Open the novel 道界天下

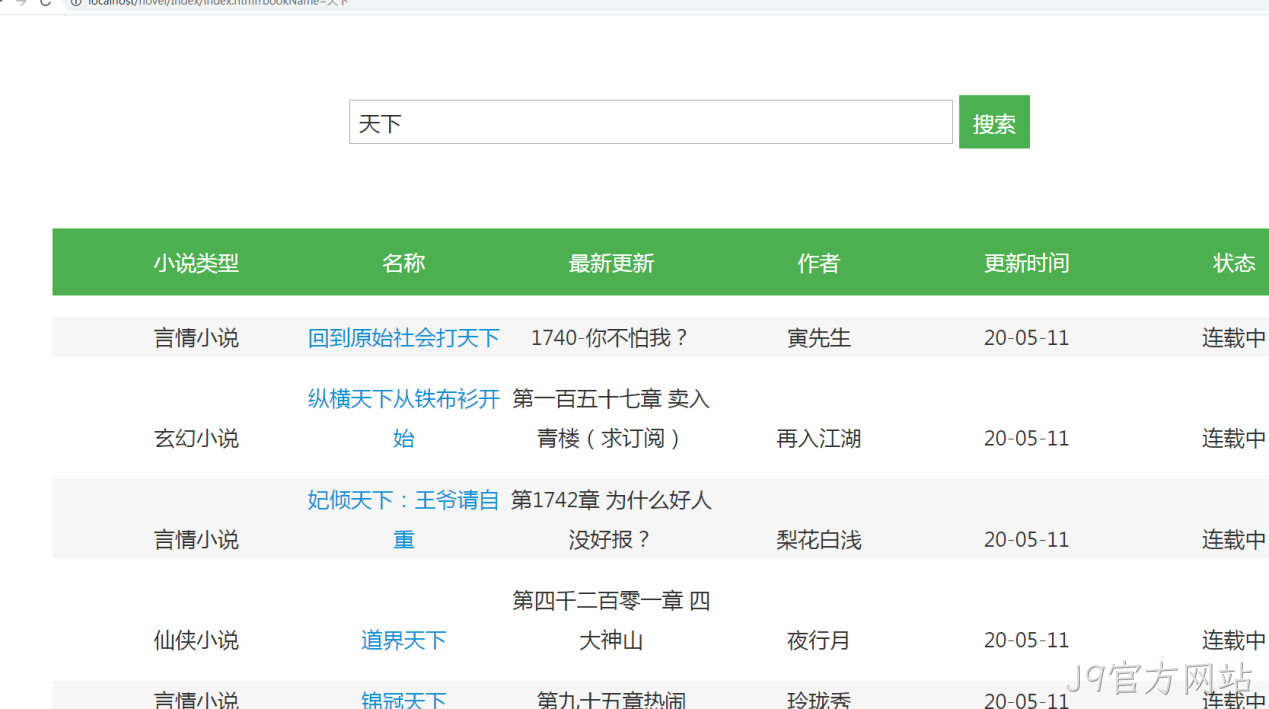tap(404, 640)
